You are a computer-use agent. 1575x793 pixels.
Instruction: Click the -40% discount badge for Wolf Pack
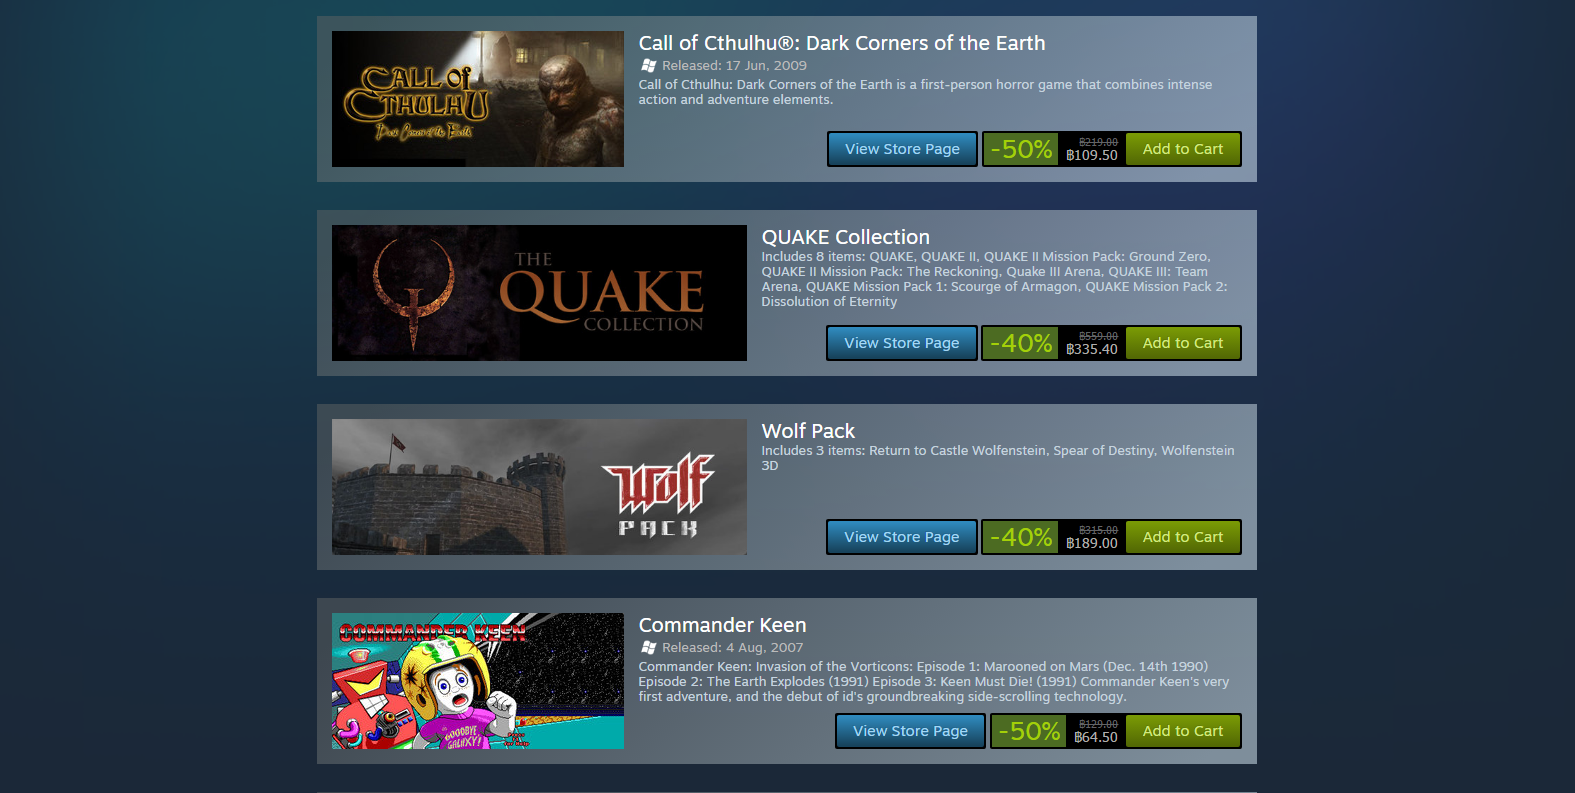[x=1021, y=537]
